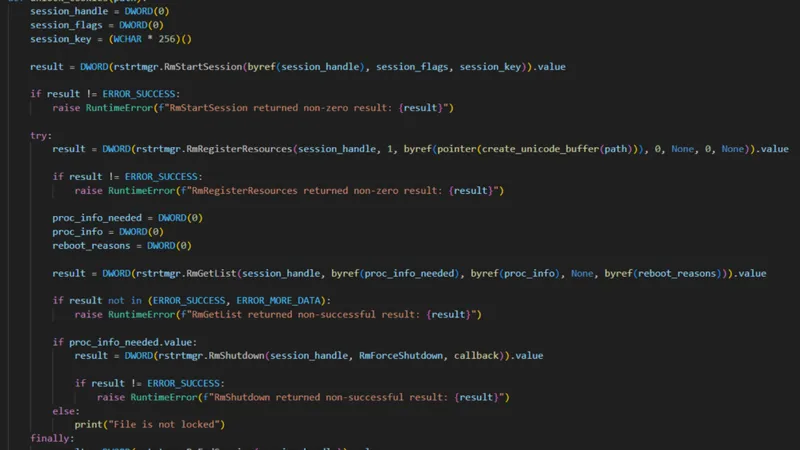Click print "File is not locked" statement

tap(149, 424)
